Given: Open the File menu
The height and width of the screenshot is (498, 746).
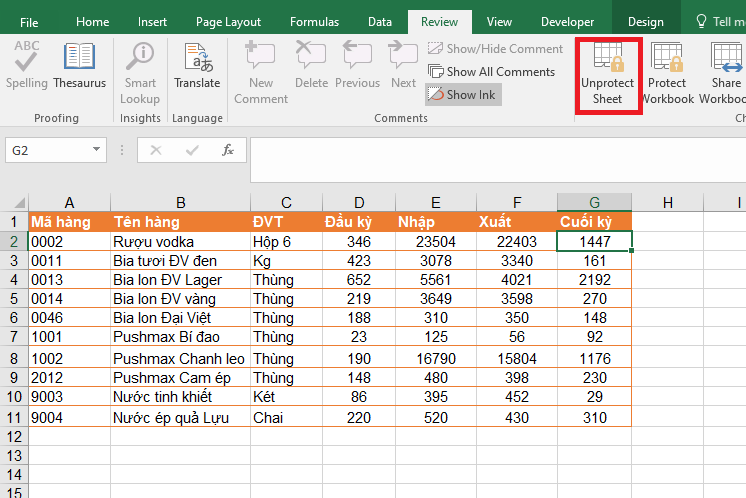Looking at the screenshot, I should [x=30, y=22].
